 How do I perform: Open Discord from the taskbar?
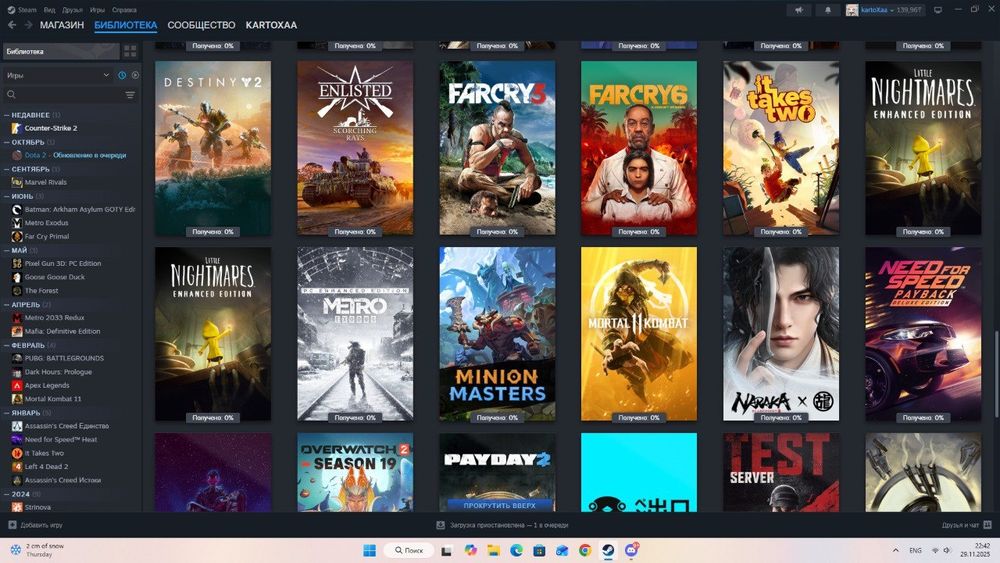(631, 550)
